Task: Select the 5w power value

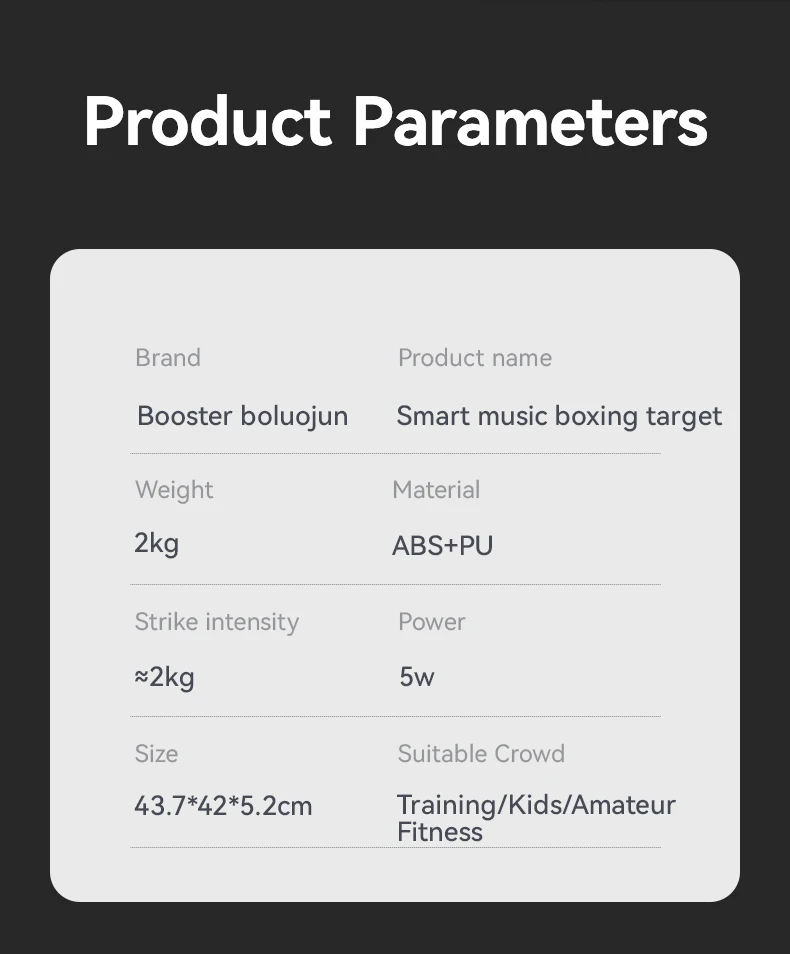Action: pyautogui.click(x=417, y=677)
